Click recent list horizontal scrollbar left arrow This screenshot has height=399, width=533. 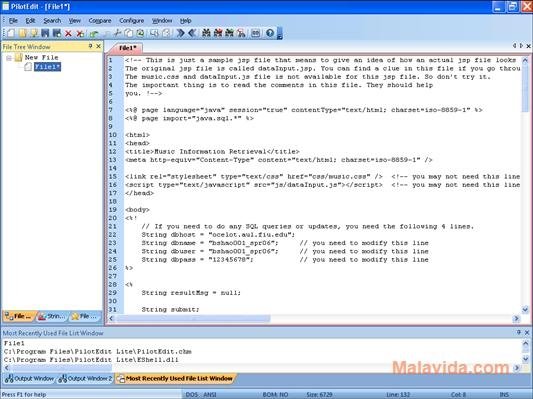click(6, 368)
